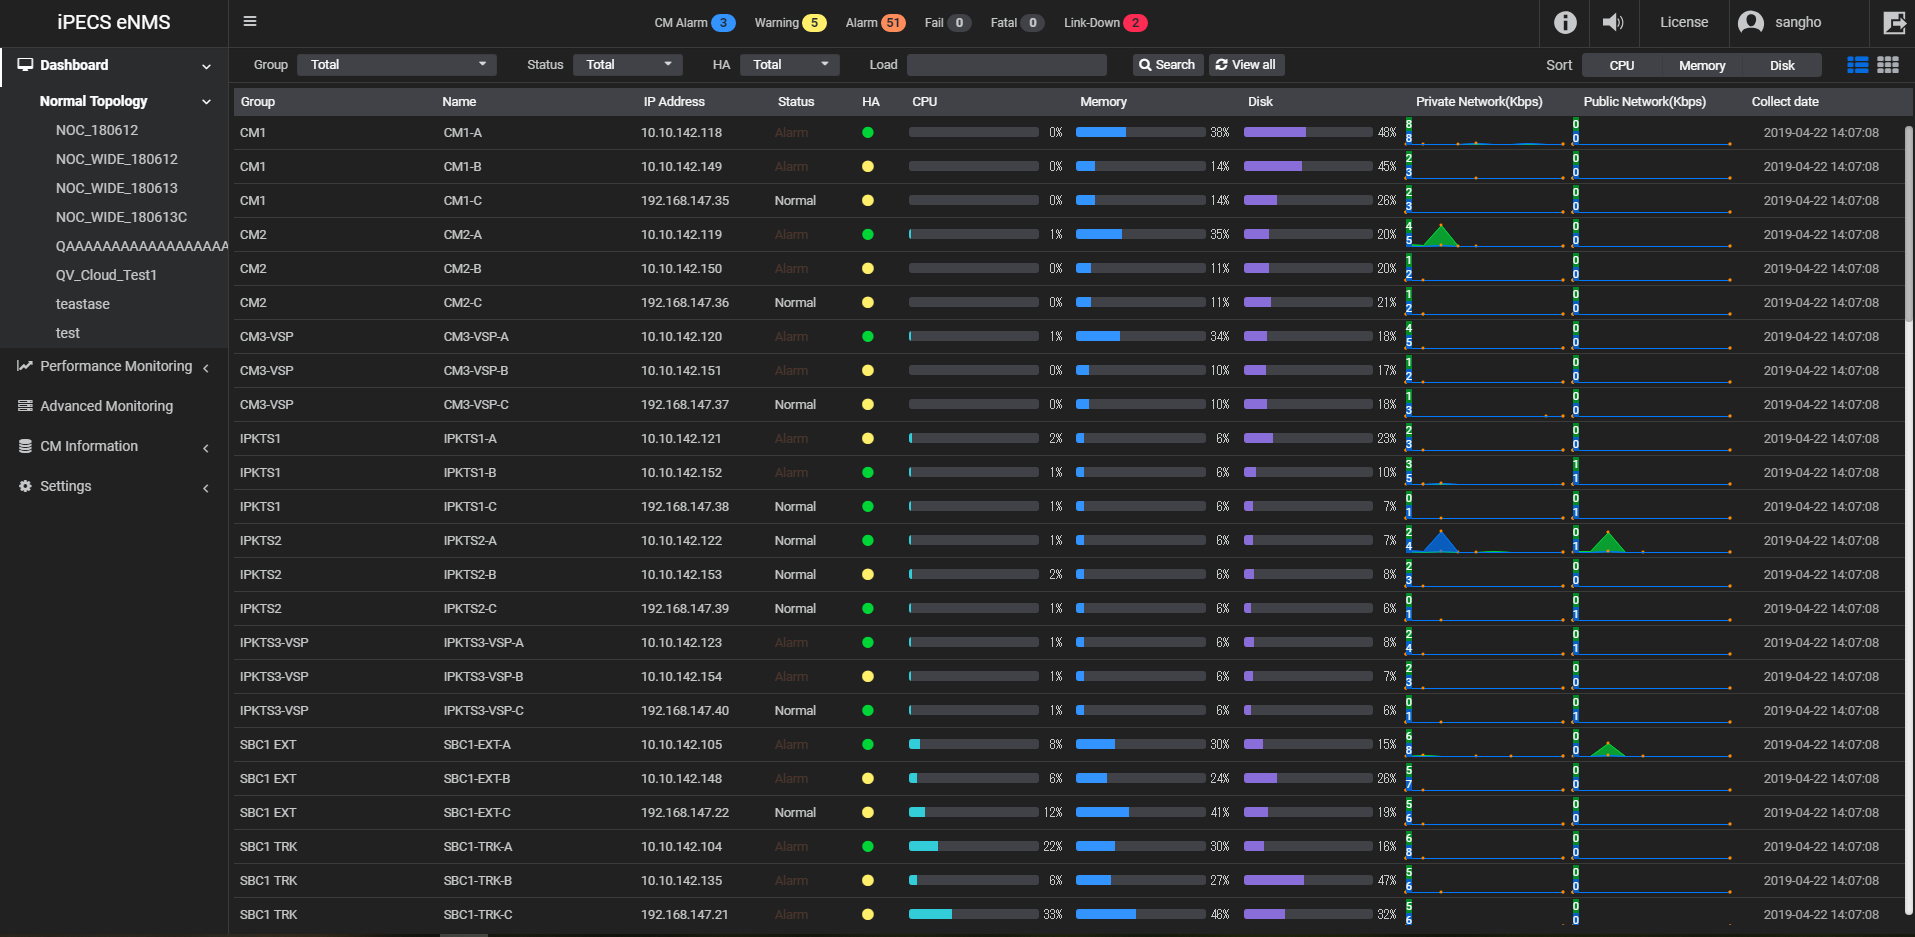Click the Search button
This screenshot has width=1915, height=937.
tap(1168, 65)
